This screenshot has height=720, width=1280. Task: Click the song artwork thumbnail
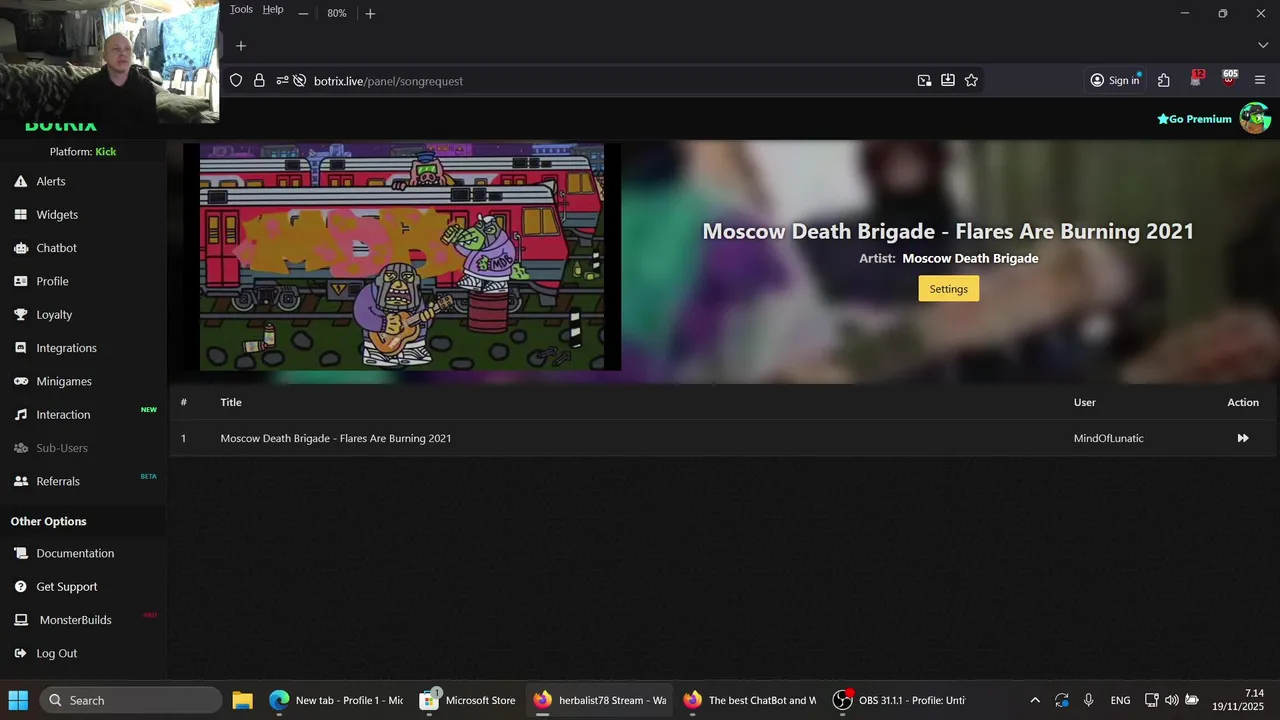point(402,257)
